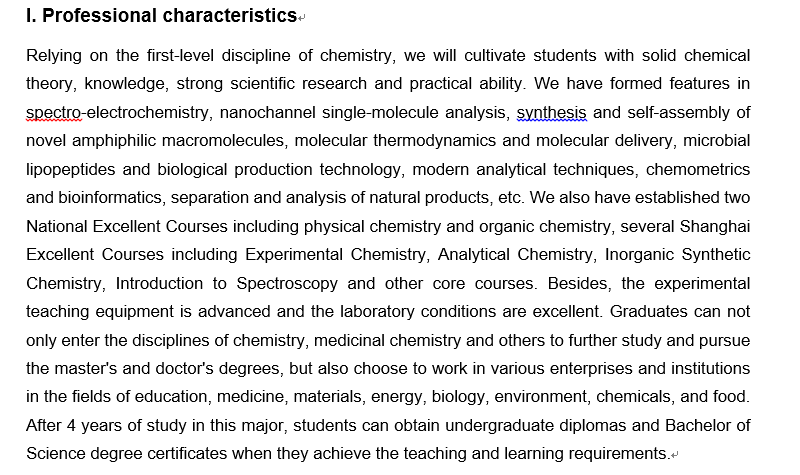This screenshot has height=475, width=800.
Task: Click the word "lipopeptides"
Action: pos(68,169)
